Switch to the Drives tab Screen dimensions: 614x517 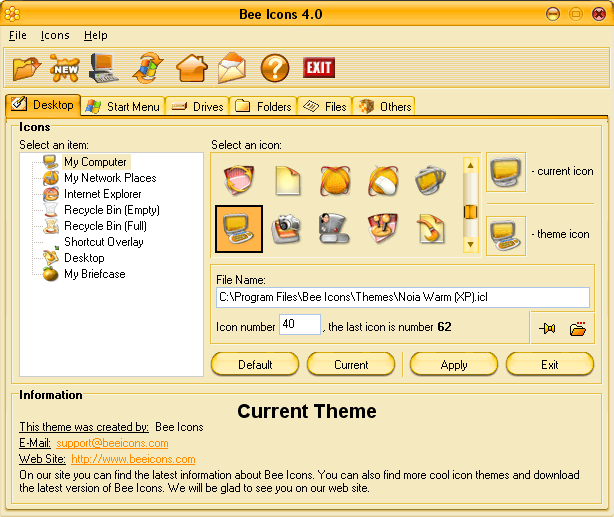197,107
